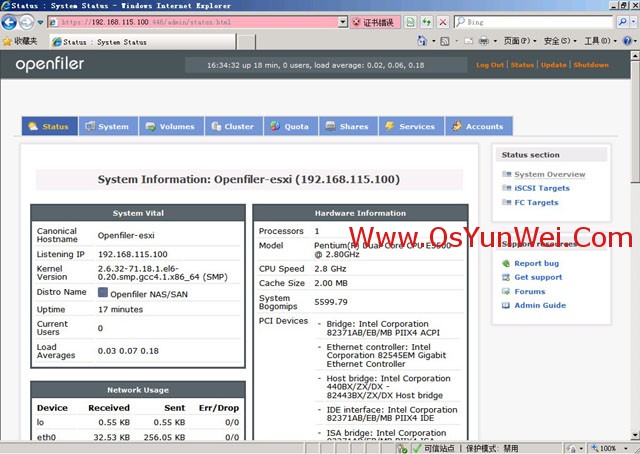Click the Update link in header
The width and height of the screenshot is (640, 454).
point(553,65)
